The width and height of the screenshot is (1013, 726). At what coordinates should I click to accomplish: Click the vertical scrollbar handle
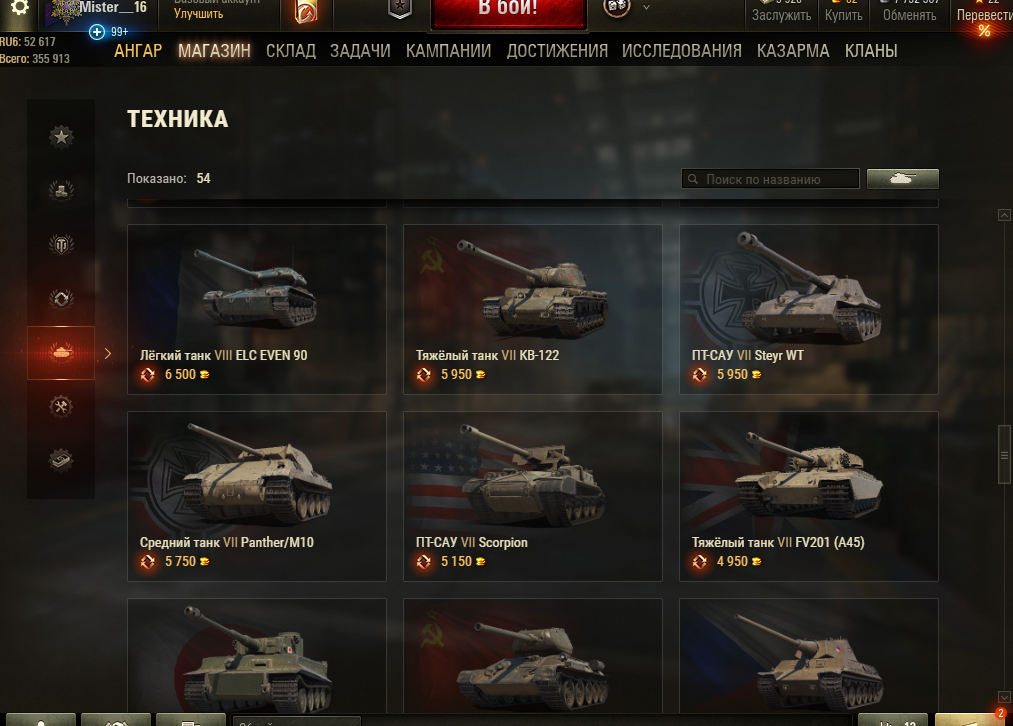coord(1004,454)
